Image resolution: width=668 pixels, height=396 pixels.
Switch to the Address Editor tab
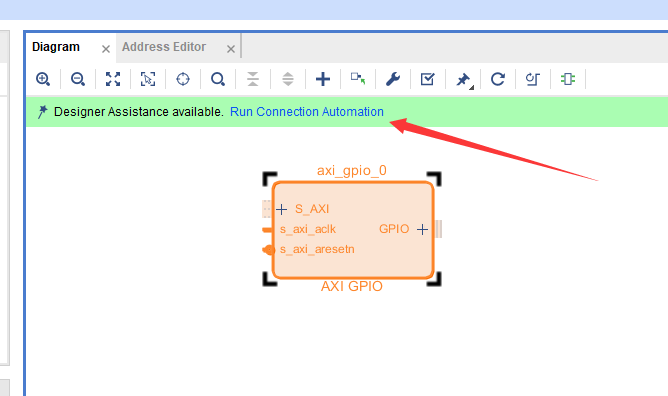coord(164,47)
